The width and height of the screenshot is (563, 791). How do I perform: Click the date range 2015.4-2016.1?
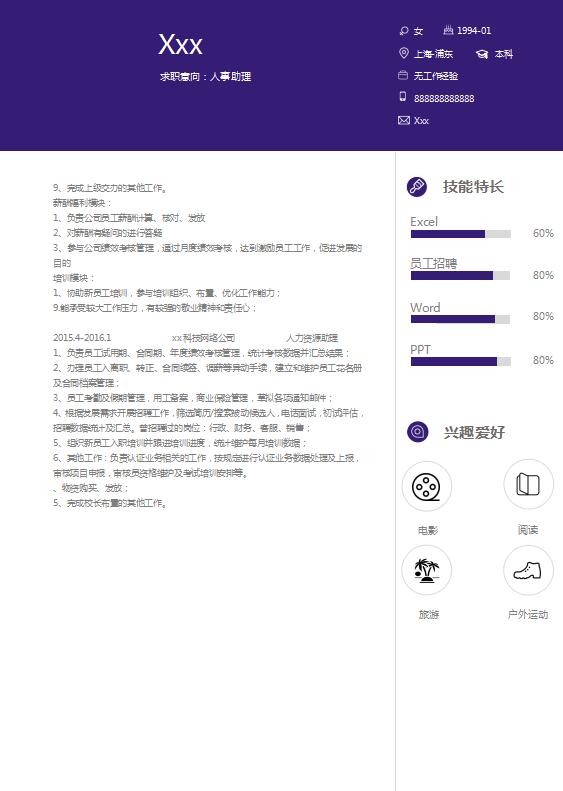coord(82,337)
